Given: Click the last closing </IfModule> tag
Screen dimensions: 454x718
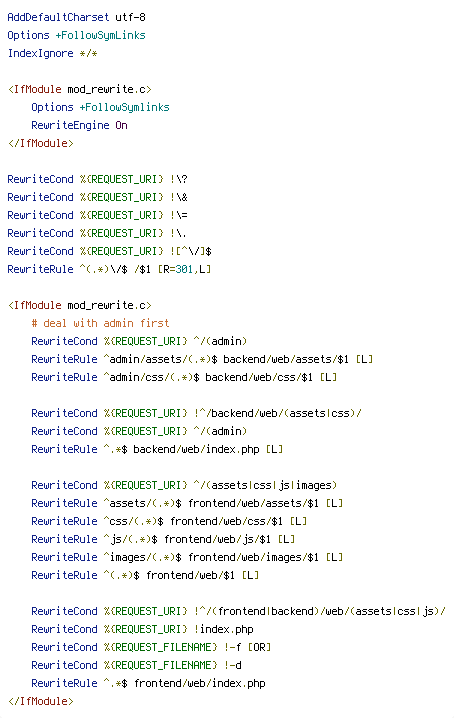Looking at the screenshot, I should 40,701.
